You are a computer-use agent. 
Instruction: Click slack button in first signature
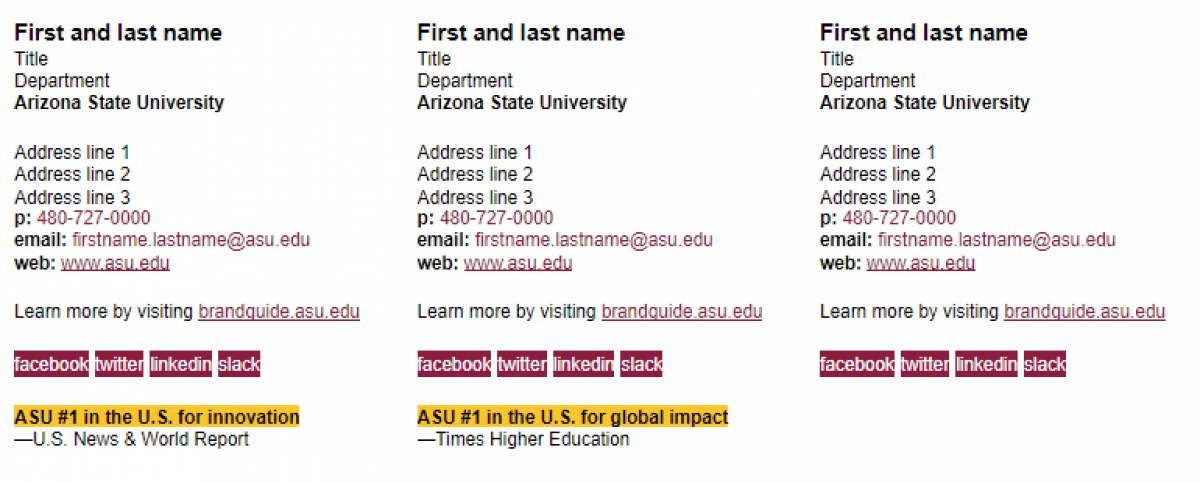click(x=239, y=365)
